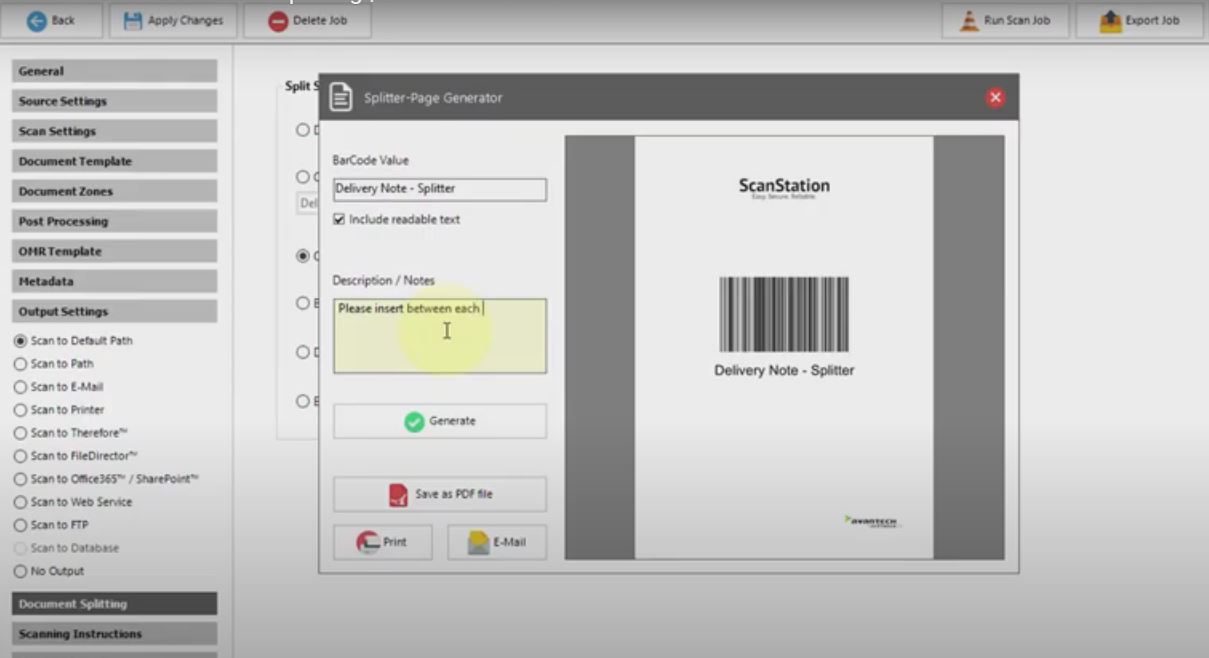Screen dimensions: 1209x658
Task: Click the ScanStation logo in the preview
Action: (x=784, y=187)
